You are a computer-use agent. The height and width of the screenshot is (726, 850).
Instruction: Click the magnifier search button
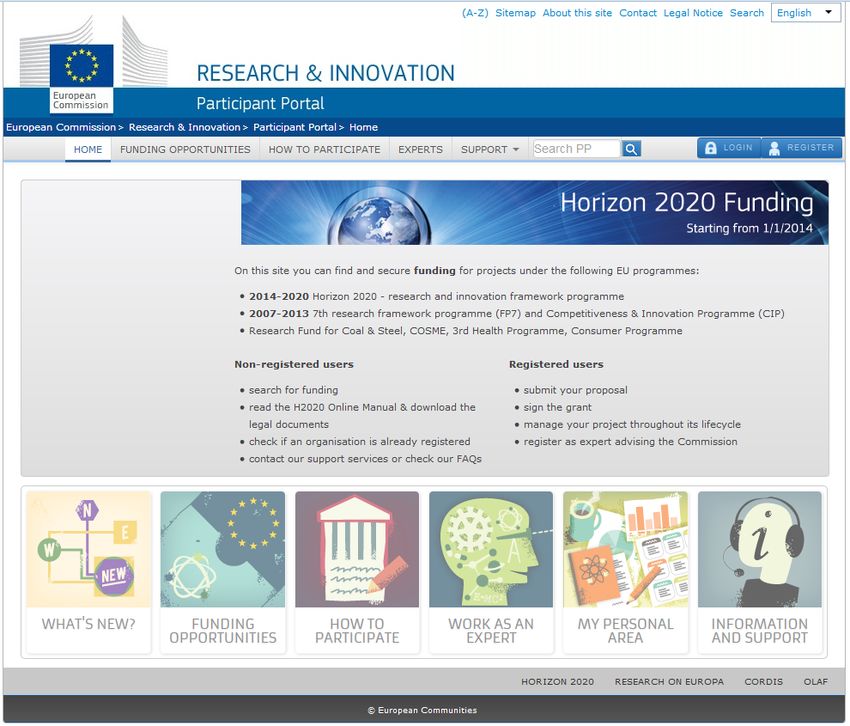tap(632, 149)
